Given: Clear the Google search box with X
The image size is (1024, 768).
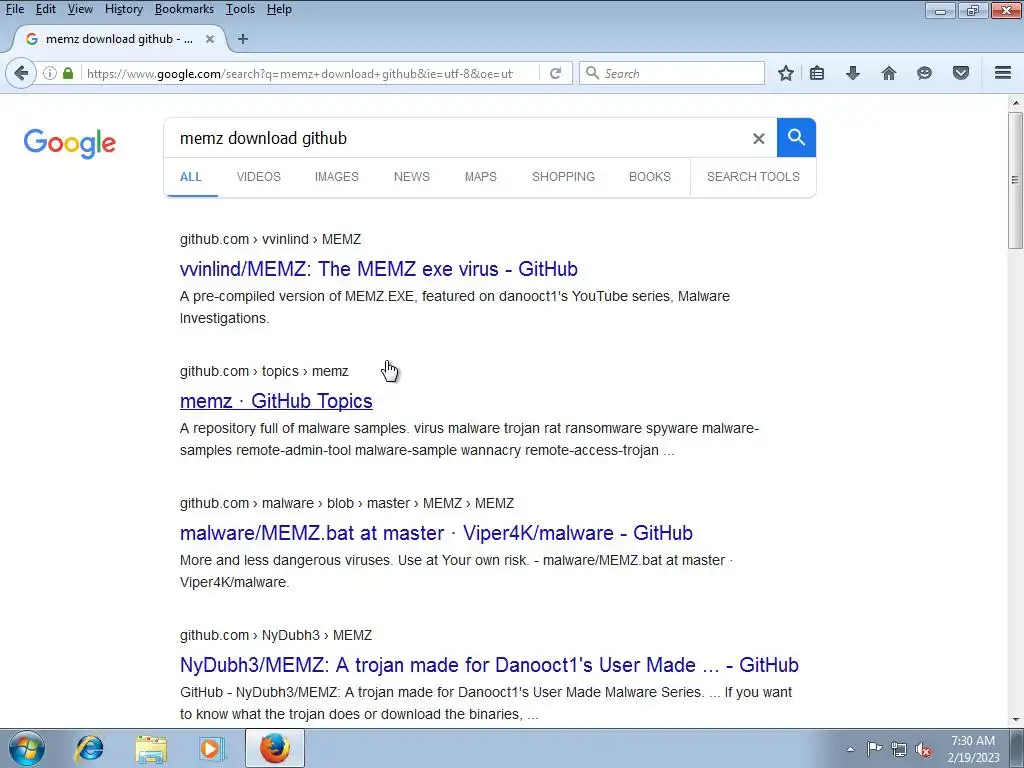Looking at the screenshot, I should pyautogui.click(x=758, y=138).
